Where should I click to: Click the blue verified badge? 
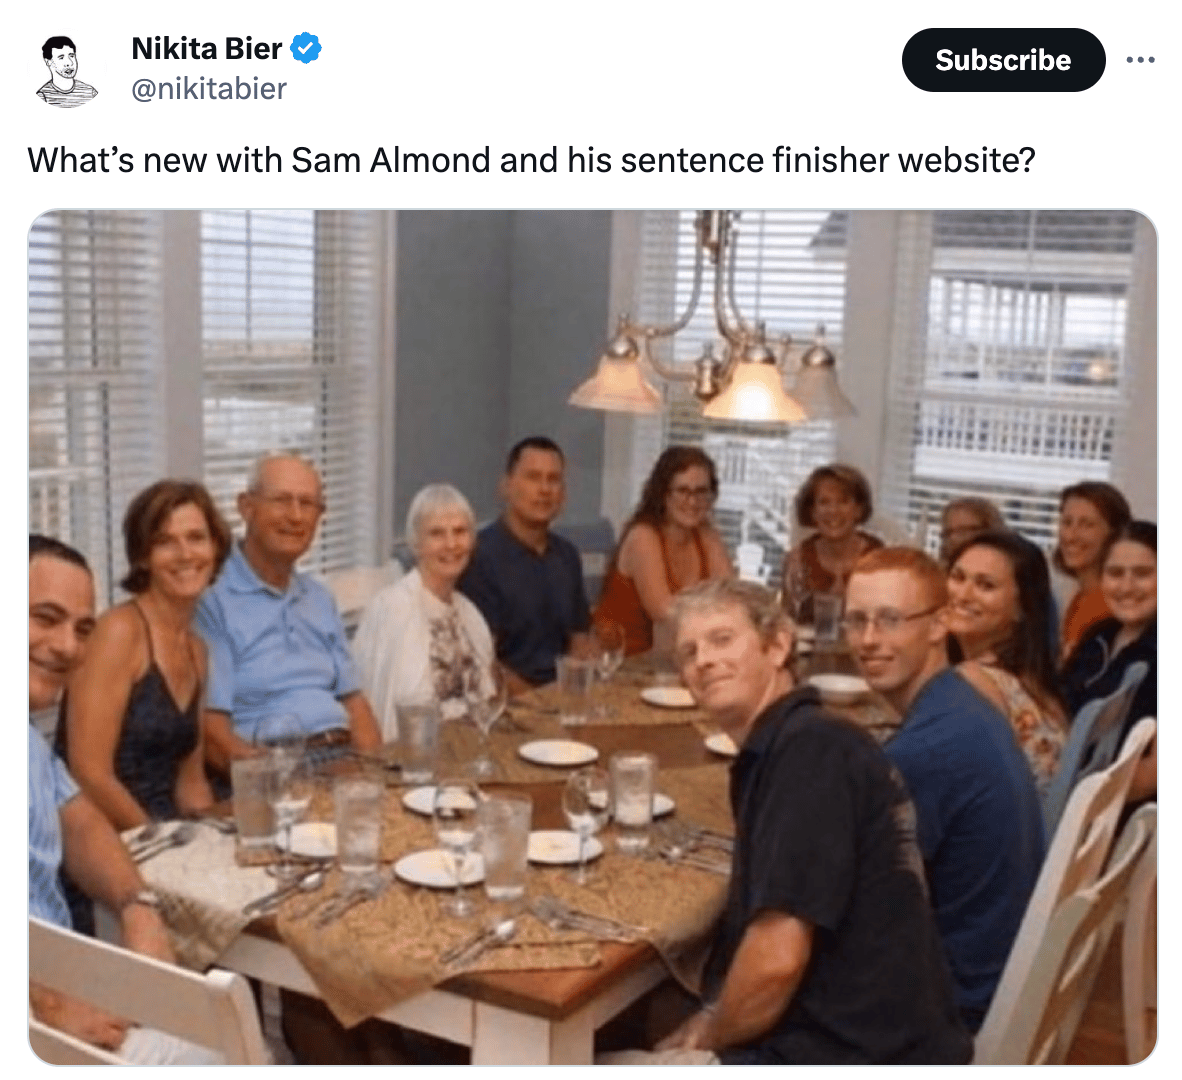tap(306, 48)
